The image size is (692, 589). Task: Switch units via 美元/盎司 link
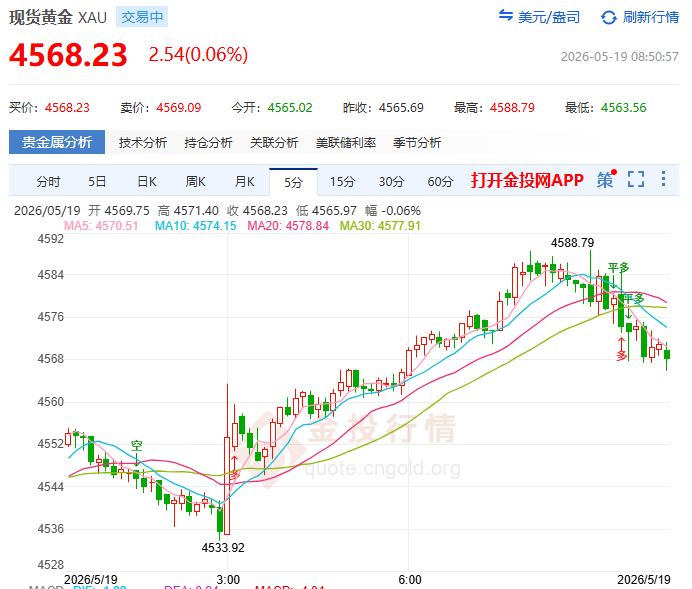point(549,17)
